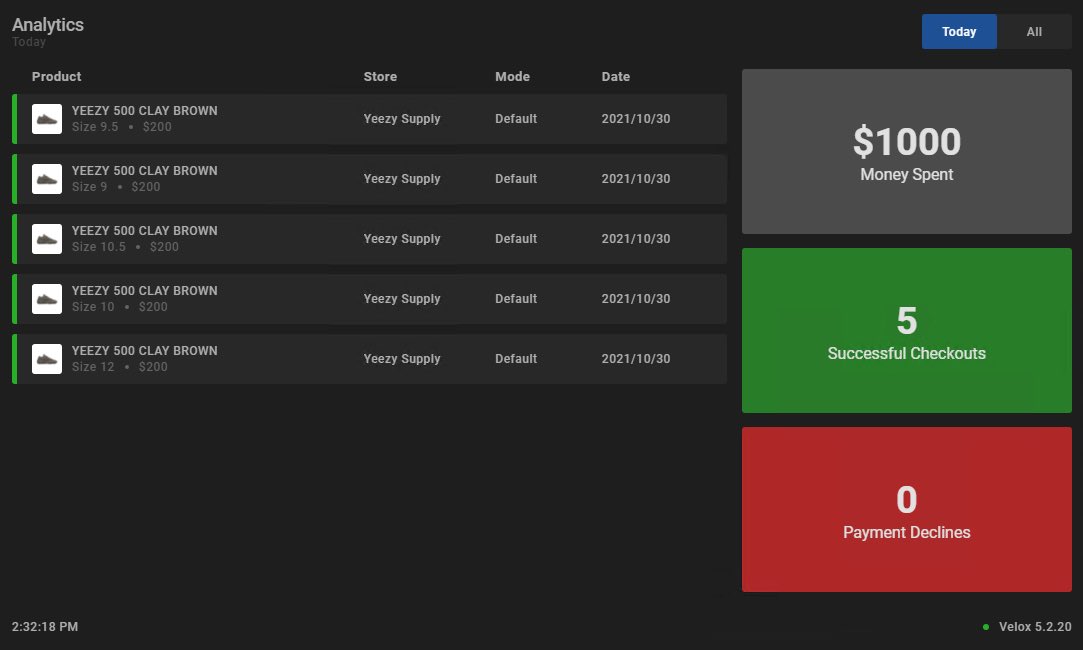The height and width of the screenshot is (650, 1083).
Task: Select YEEZY 500 CLAY BROWN title, Size 10.5
Action: [x=144, y=231]
